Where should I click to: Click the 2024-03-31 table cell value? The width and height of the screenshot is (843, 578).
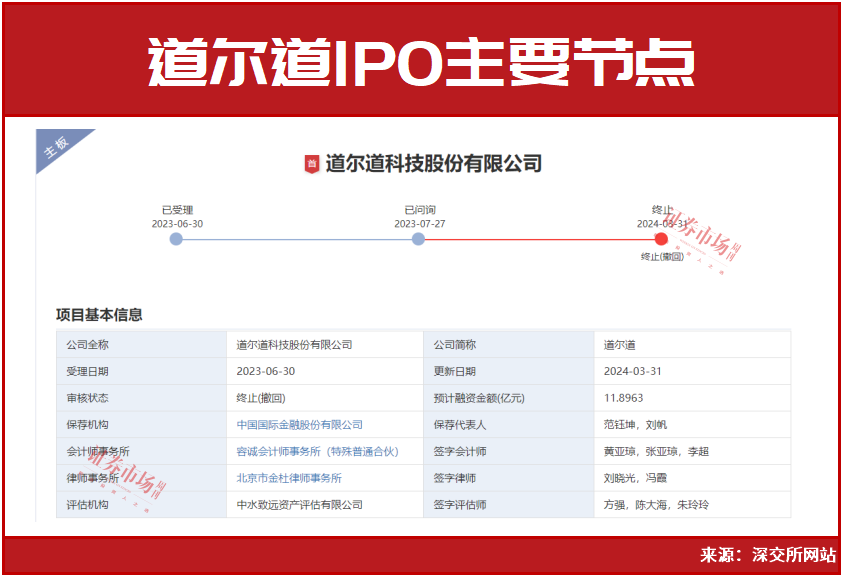[692, 372]
